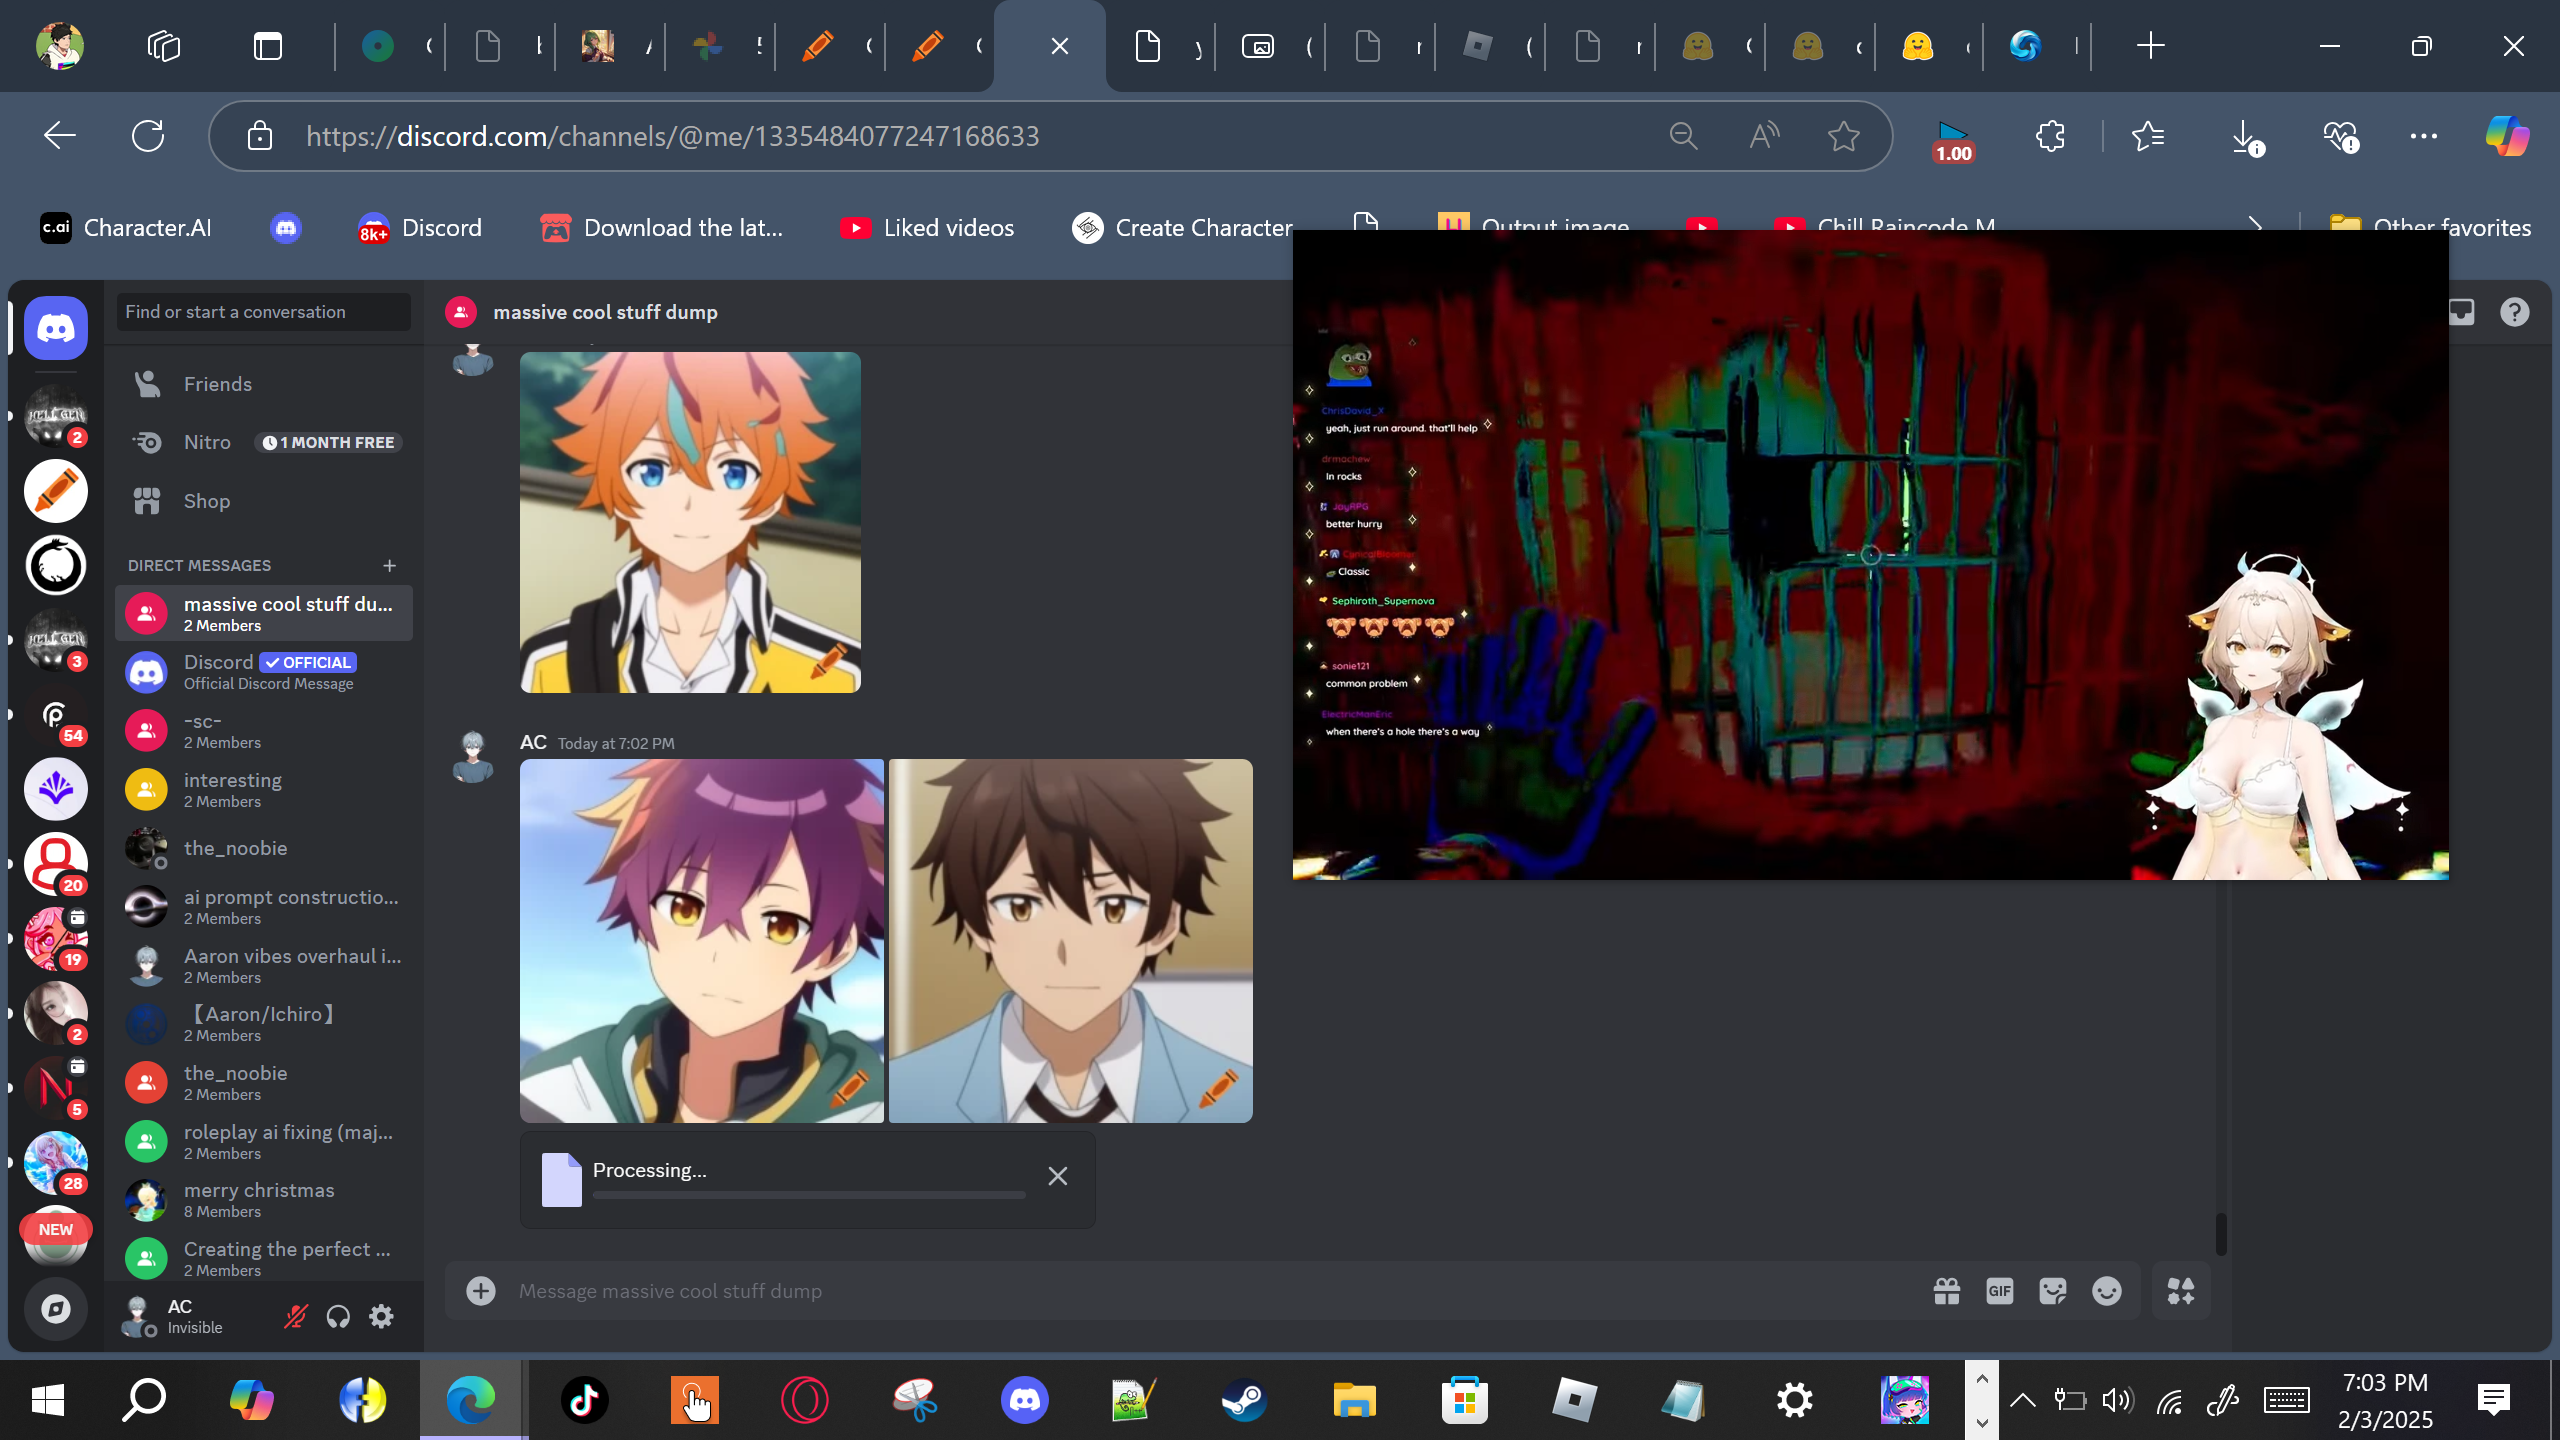Open TikTok from the taskbar
The width and height of the screenshot is (2560, 1440).
584,1400
